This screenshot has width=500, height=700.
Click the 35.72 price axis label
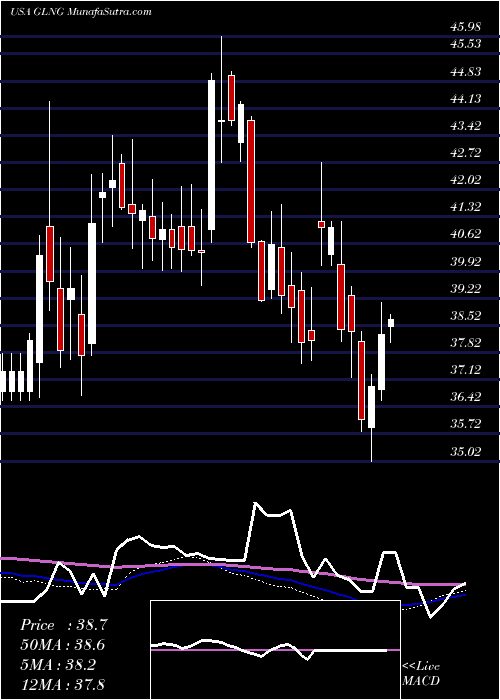[x=465, y=424]
